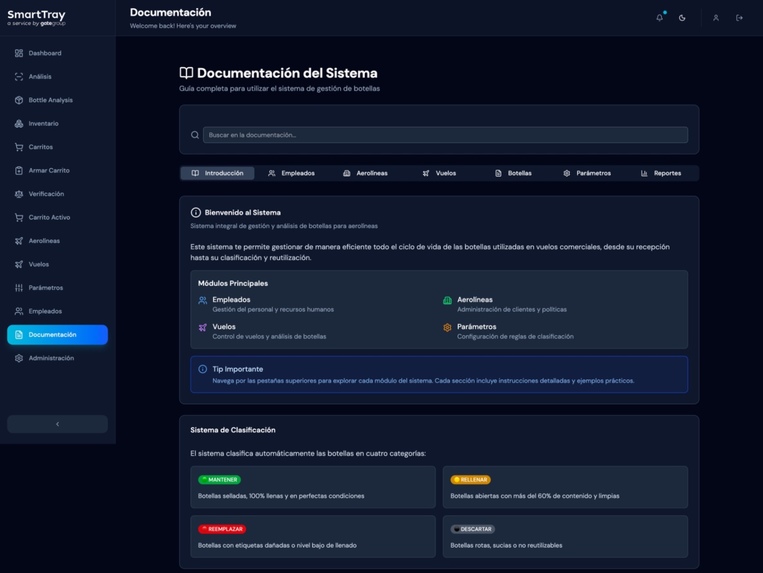Image resolution: width=763 pixels, height=573 pixels.
Task: Switch to the Empleados tab
Action: (291, 173)
